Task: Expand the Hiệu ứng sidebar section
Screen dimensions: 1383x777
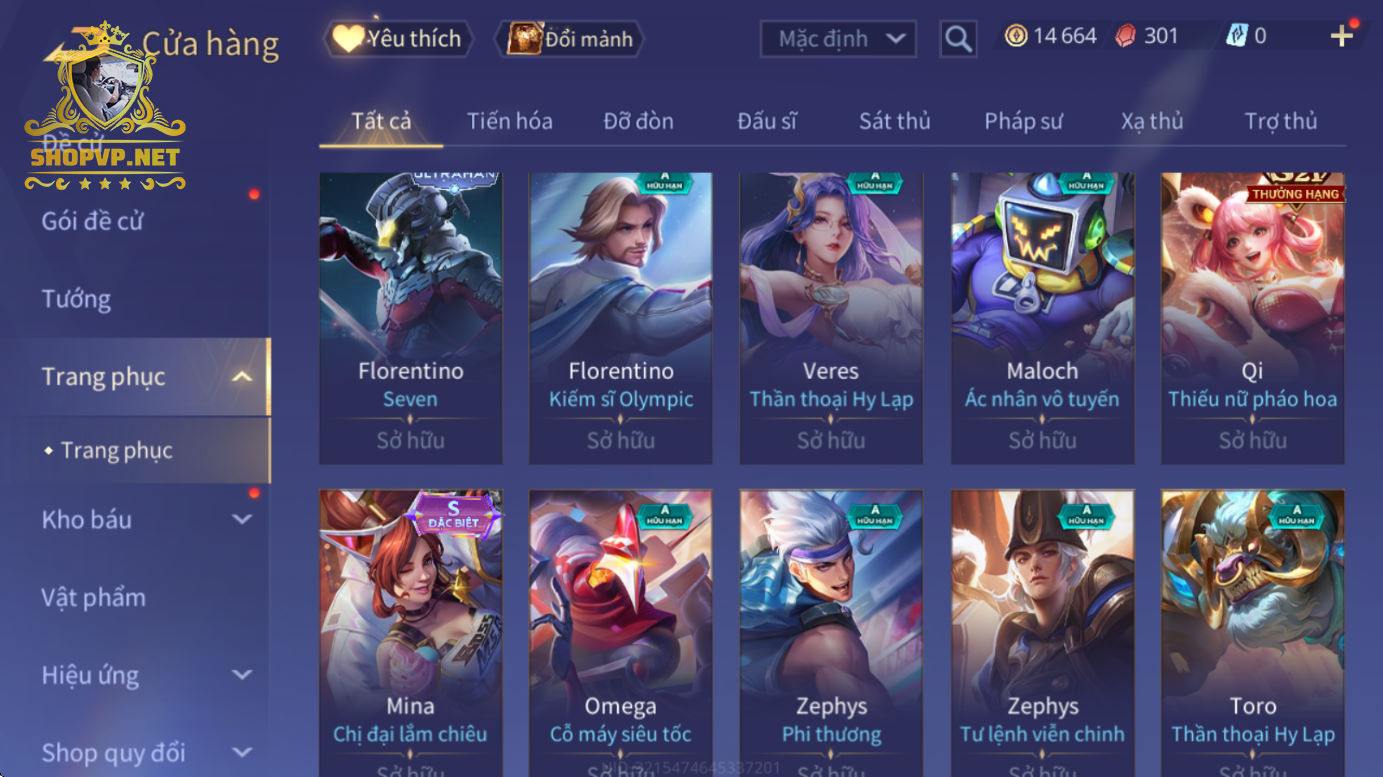Action: pos(241,675)
